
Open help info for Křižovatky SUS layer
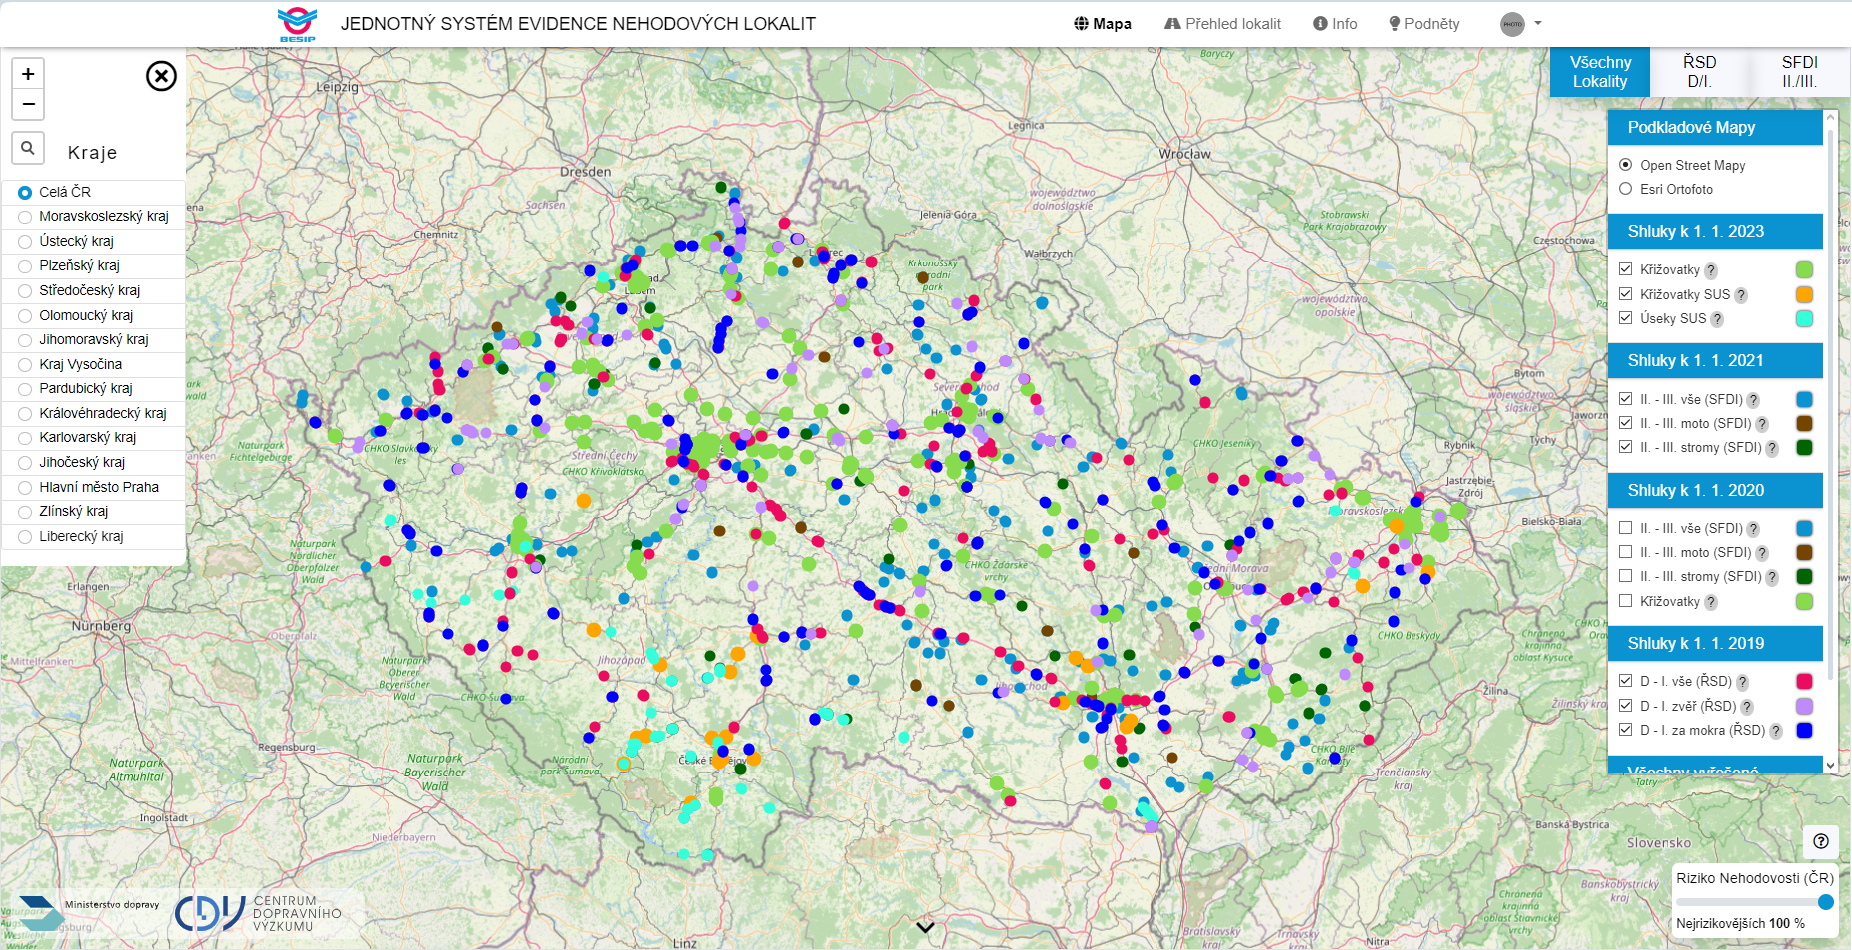click(x=1741, y=295)
